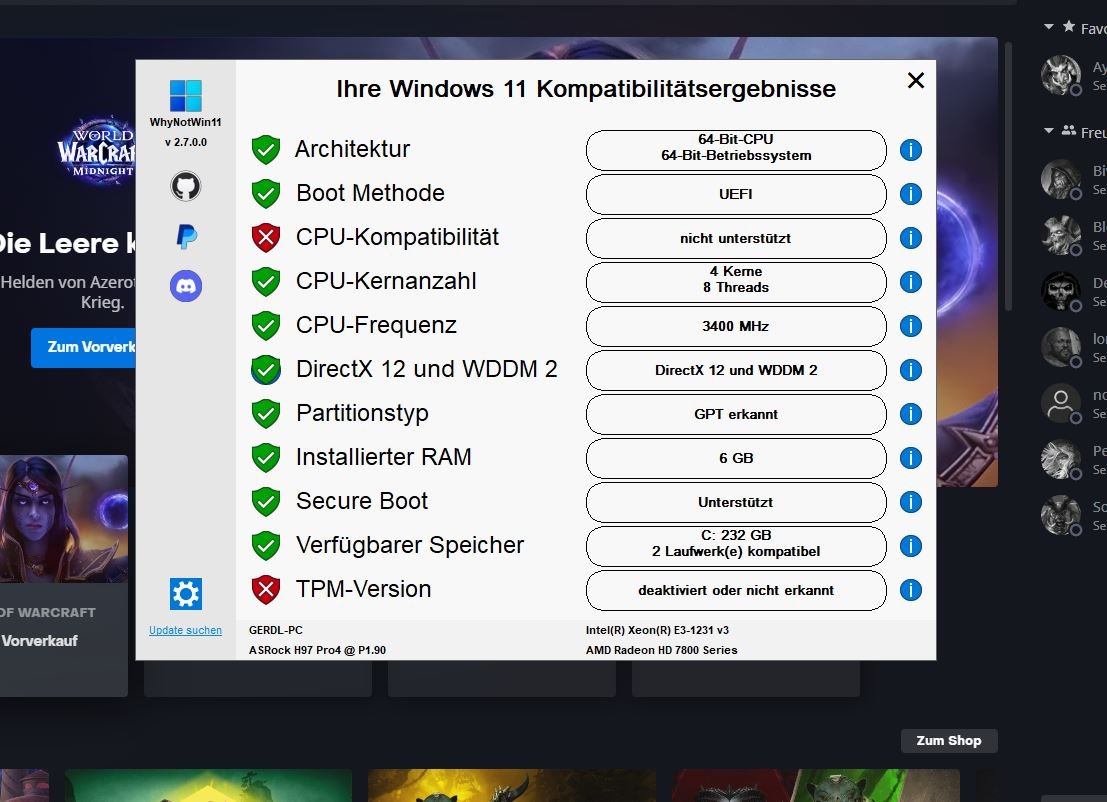Image resolution: width=1107 pixels, height=802 pixels.
Task: Open the settings gear in WhyNotWin11
Action: pos(186,594)
